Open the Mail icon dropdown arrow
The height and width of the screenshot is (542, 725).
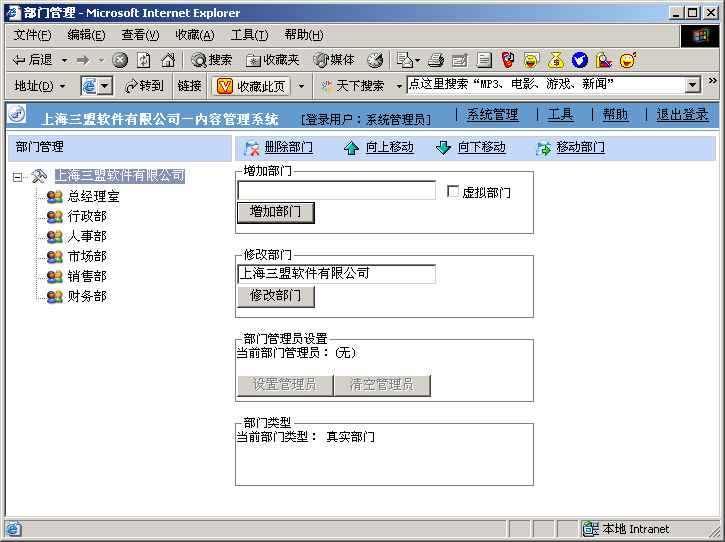pos(418,60)
